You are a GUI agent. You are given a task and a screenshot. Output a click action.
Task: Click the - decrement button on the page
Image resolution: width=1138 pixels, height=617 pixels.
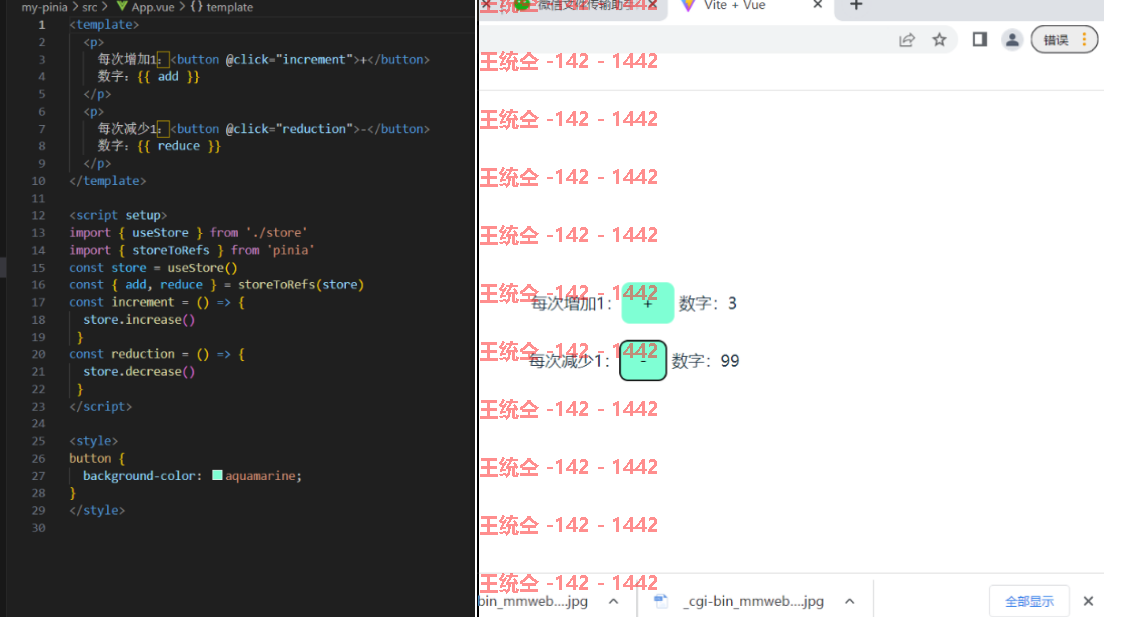643,361
